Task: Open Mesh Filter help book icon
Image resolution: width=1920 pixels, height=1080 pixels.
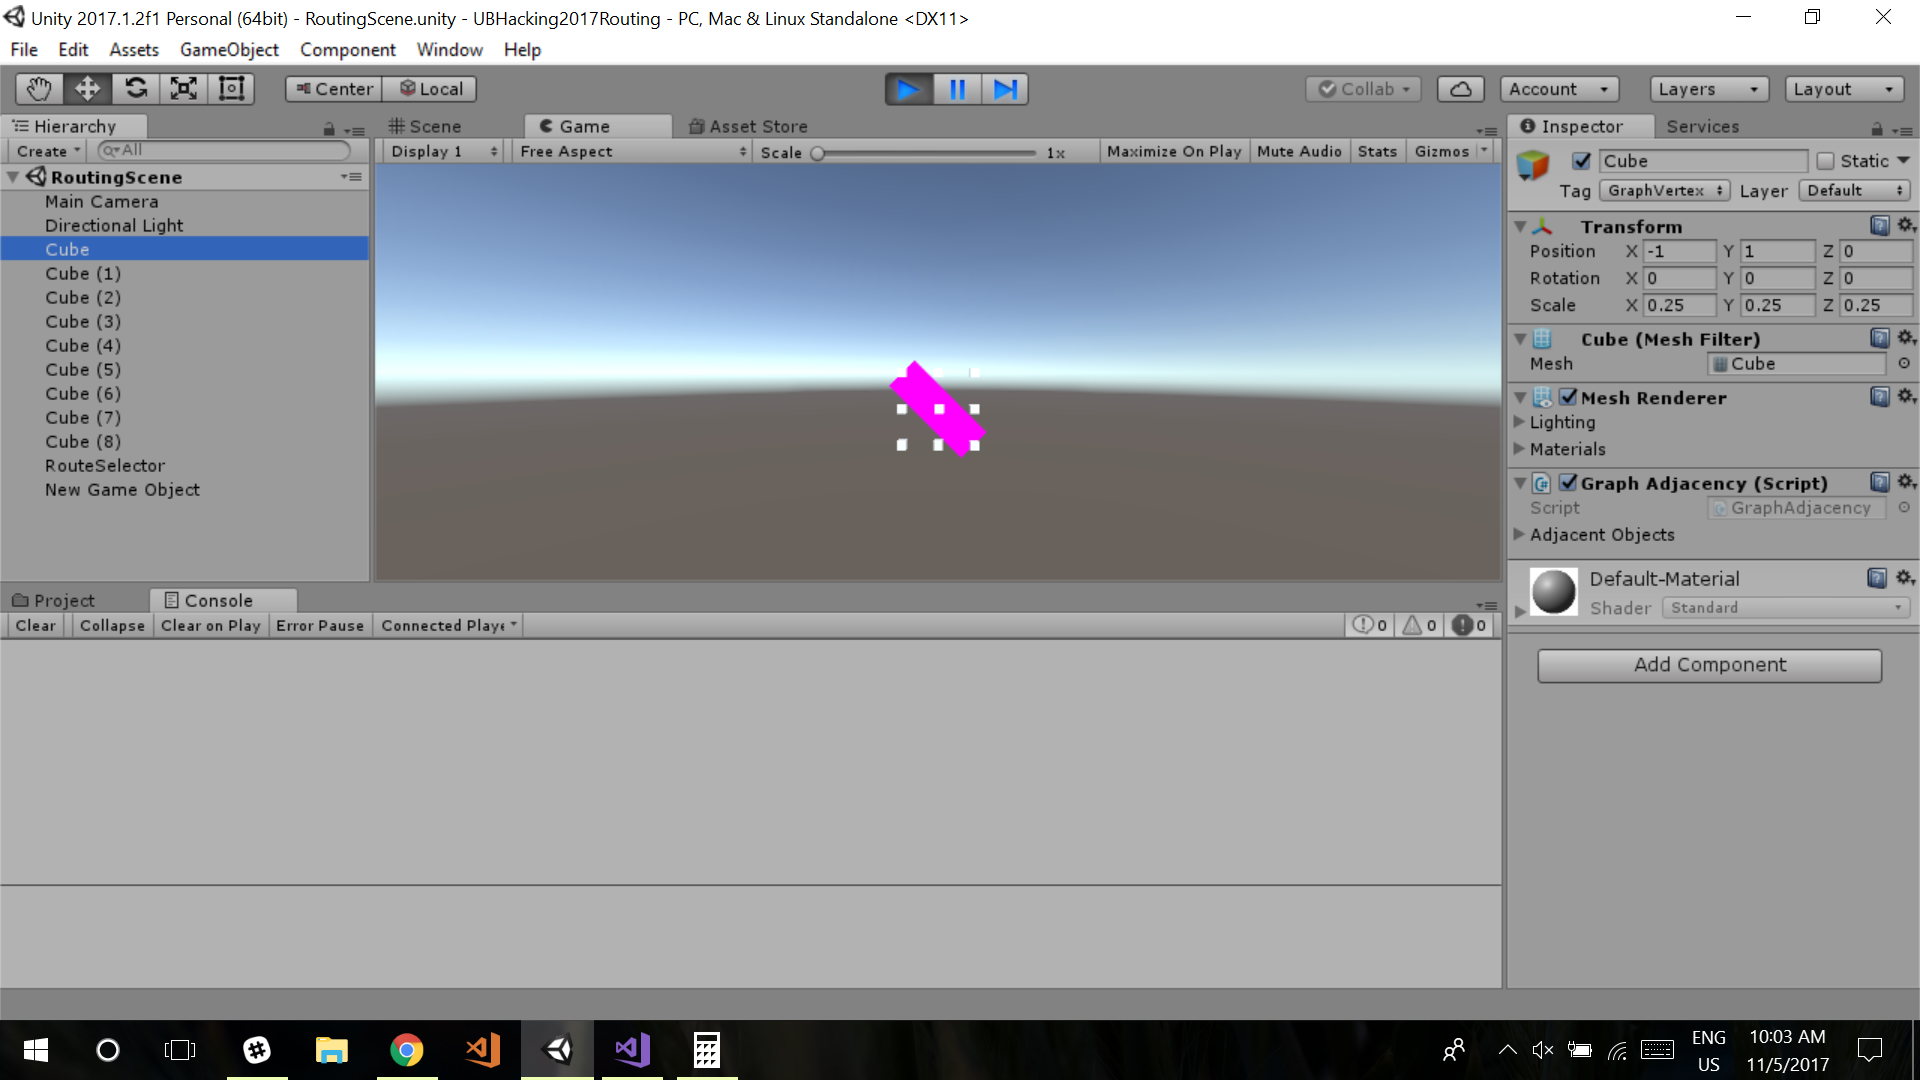Action: coord(1880,339)
